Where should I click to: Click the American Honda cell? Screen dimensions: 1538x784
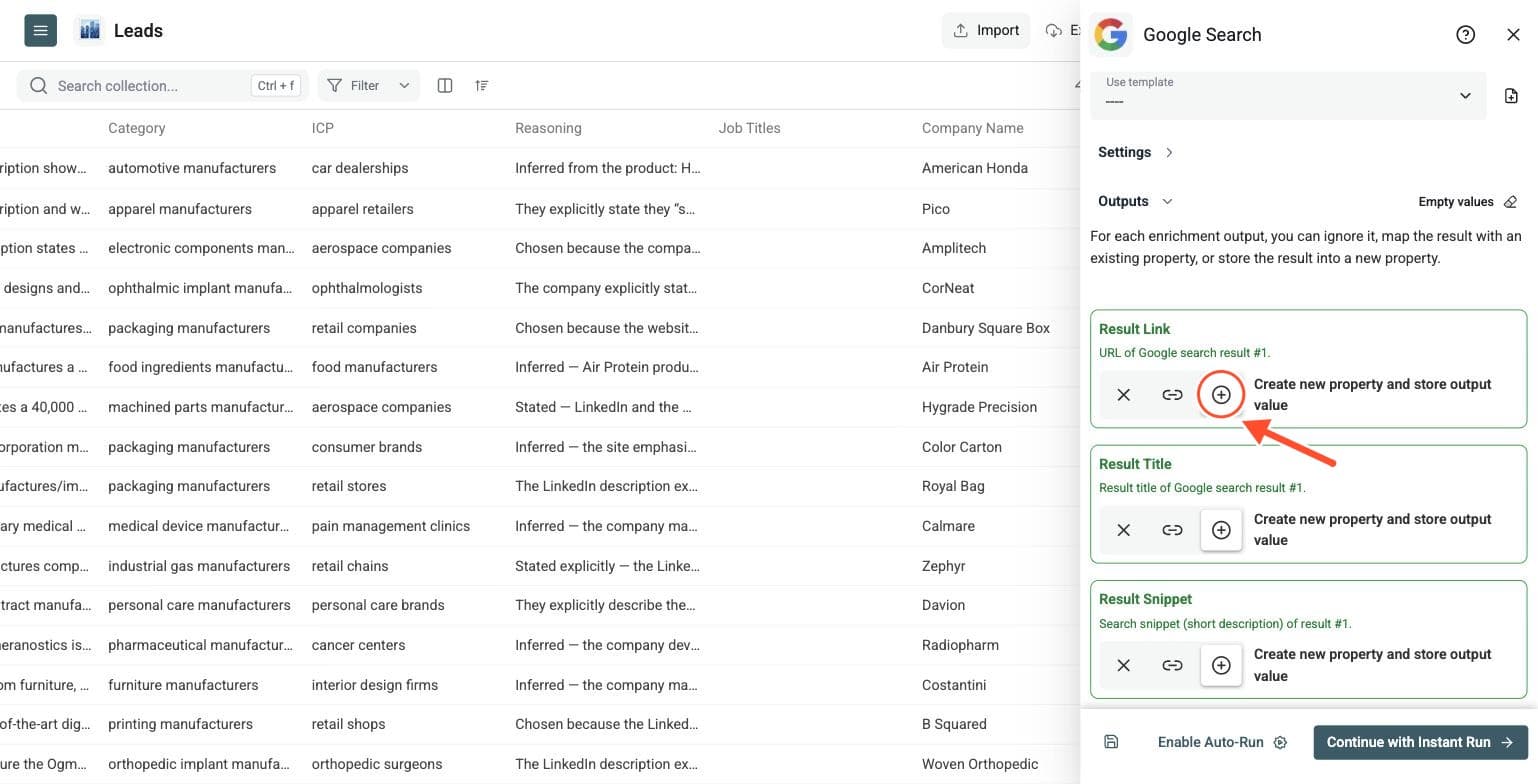point(975,168)
